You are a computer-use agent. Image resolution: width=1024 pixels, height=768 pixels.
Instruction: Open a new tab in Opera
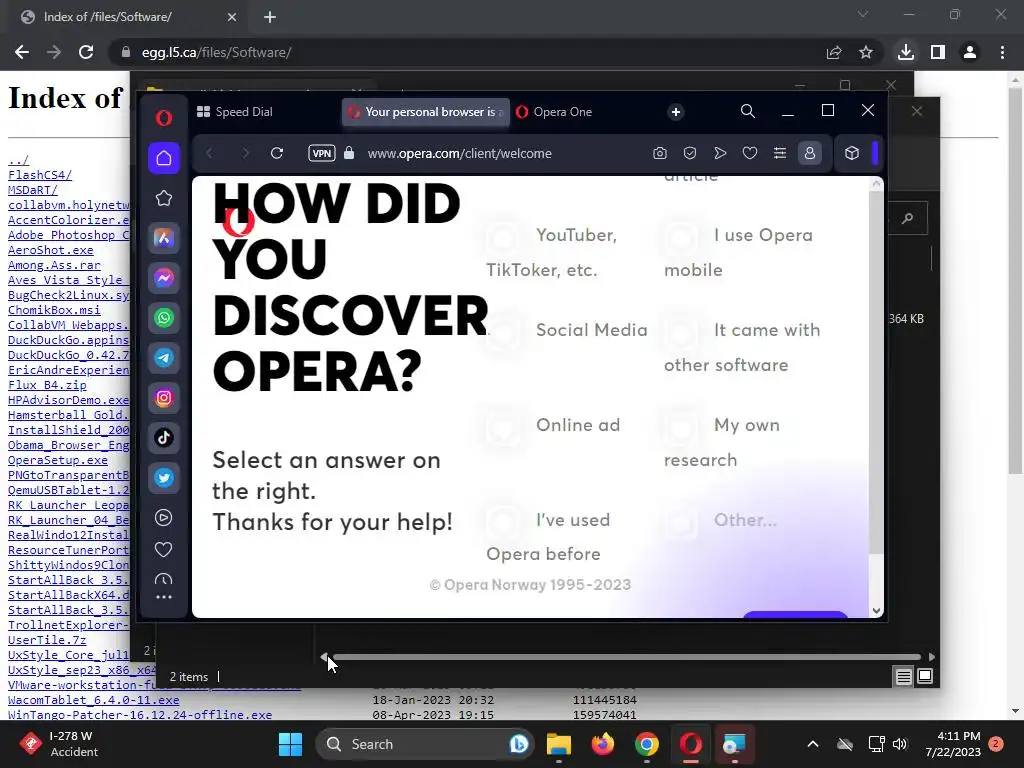coord(676,112)
